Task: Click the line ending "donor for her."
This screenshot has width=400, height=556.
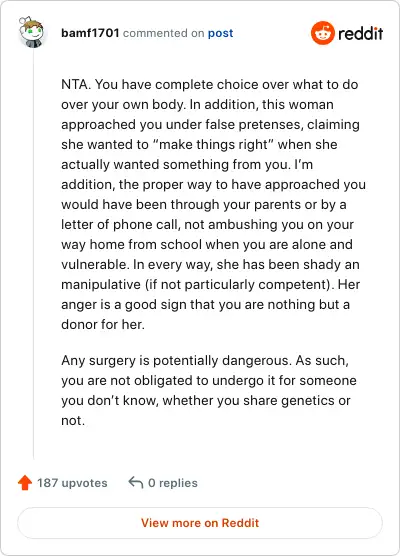Action: coord(103,324)
